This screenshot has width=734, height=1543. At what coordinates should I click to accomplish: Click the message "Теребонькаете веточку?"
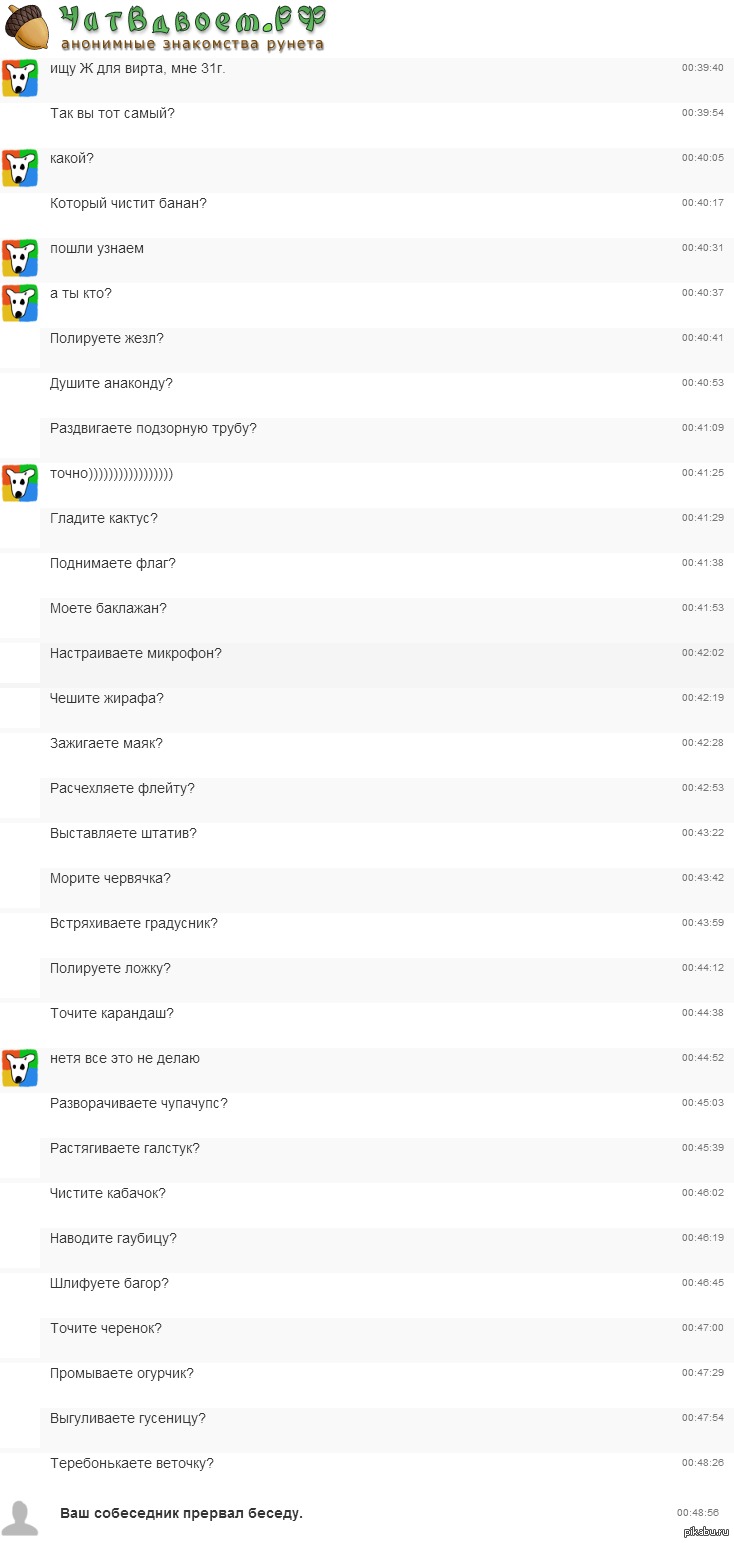(132, 1463)
